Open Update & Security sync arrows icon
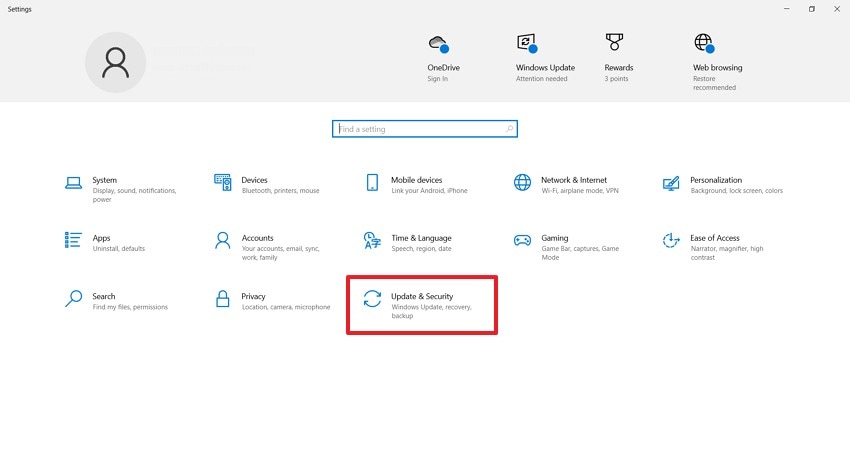This screenshot has height=454, width=850. point(372,298)
